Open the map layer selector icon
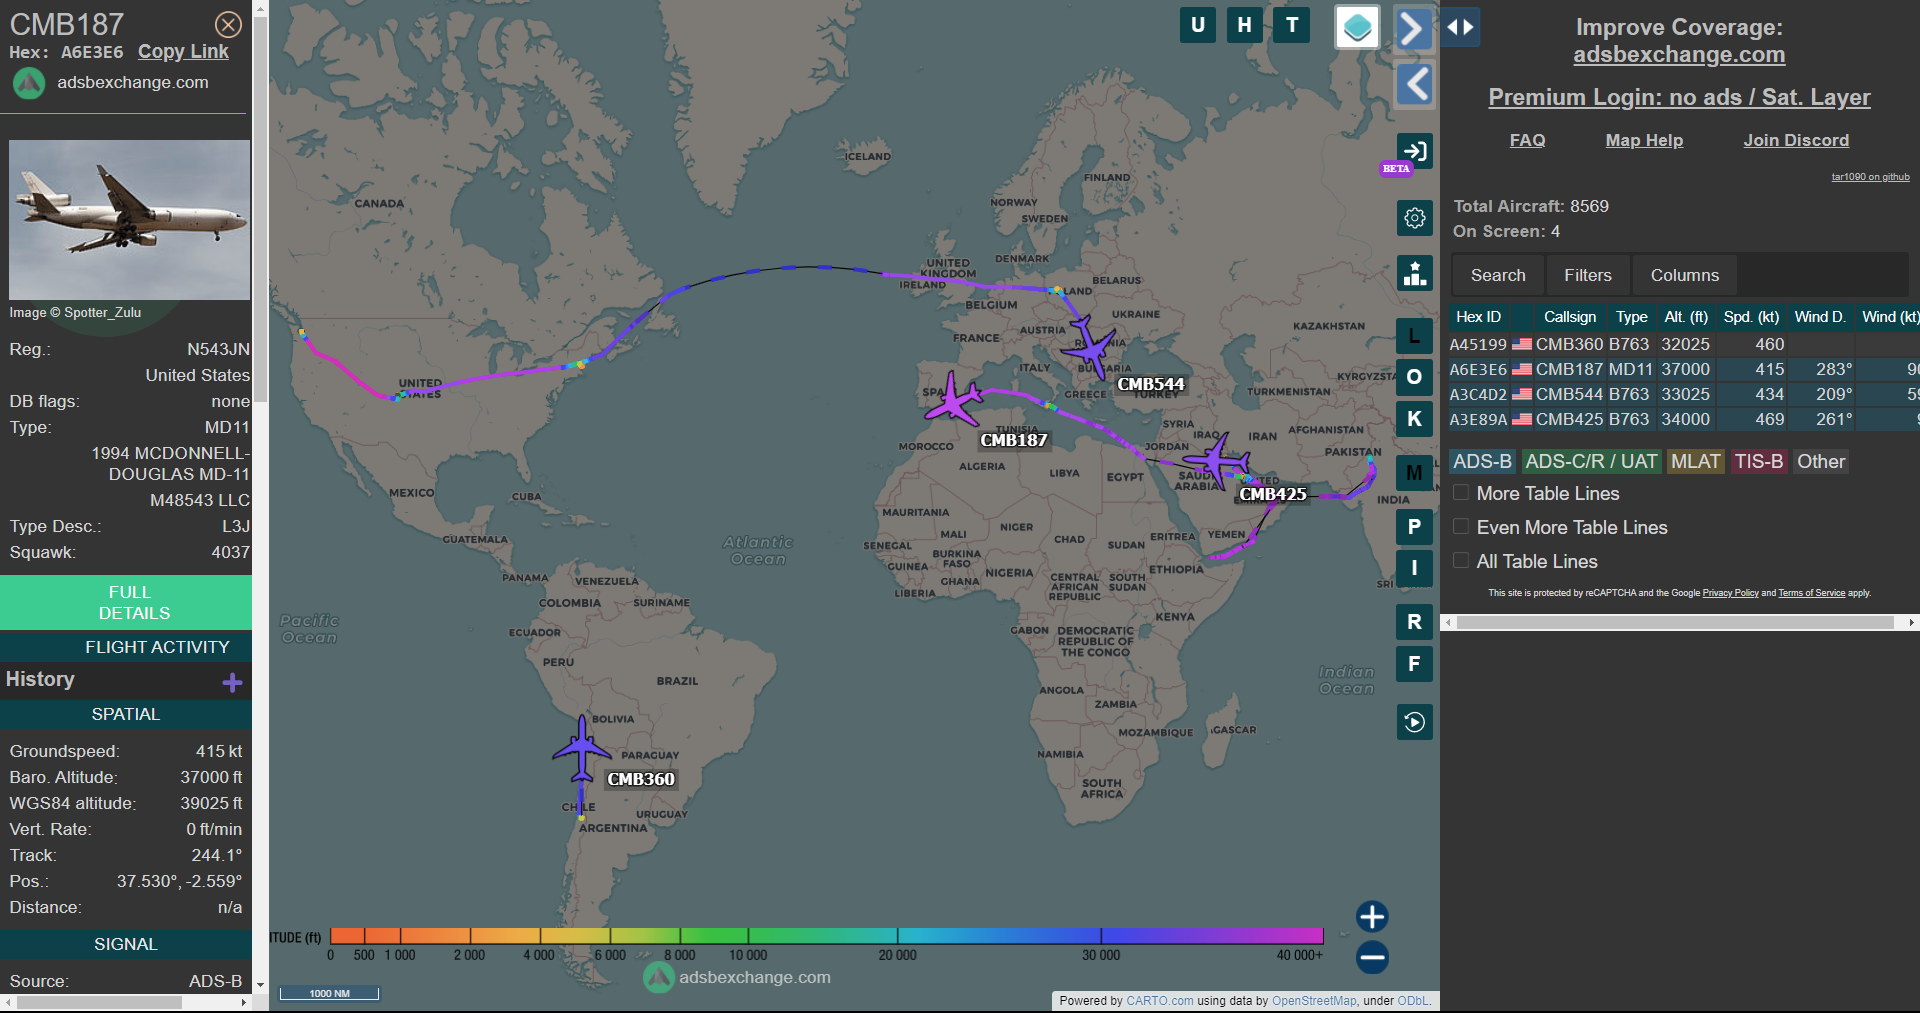1920x1013 pixels. (x=1357, y=27)
